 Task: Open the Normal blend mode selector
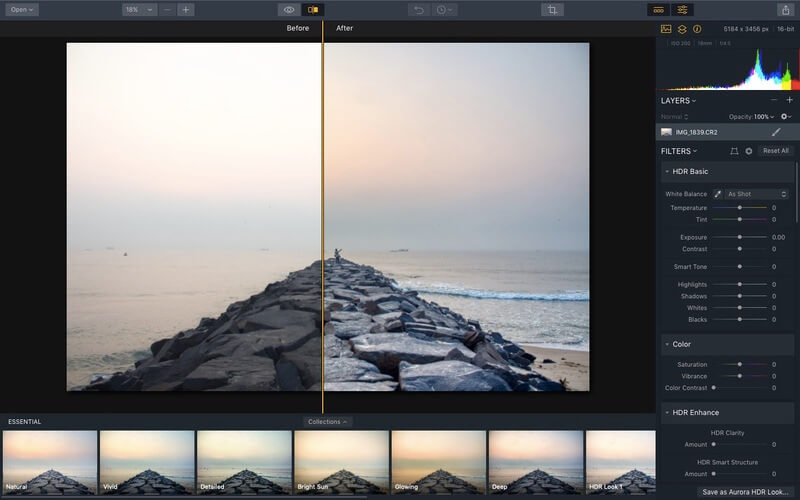pos(674,117)
